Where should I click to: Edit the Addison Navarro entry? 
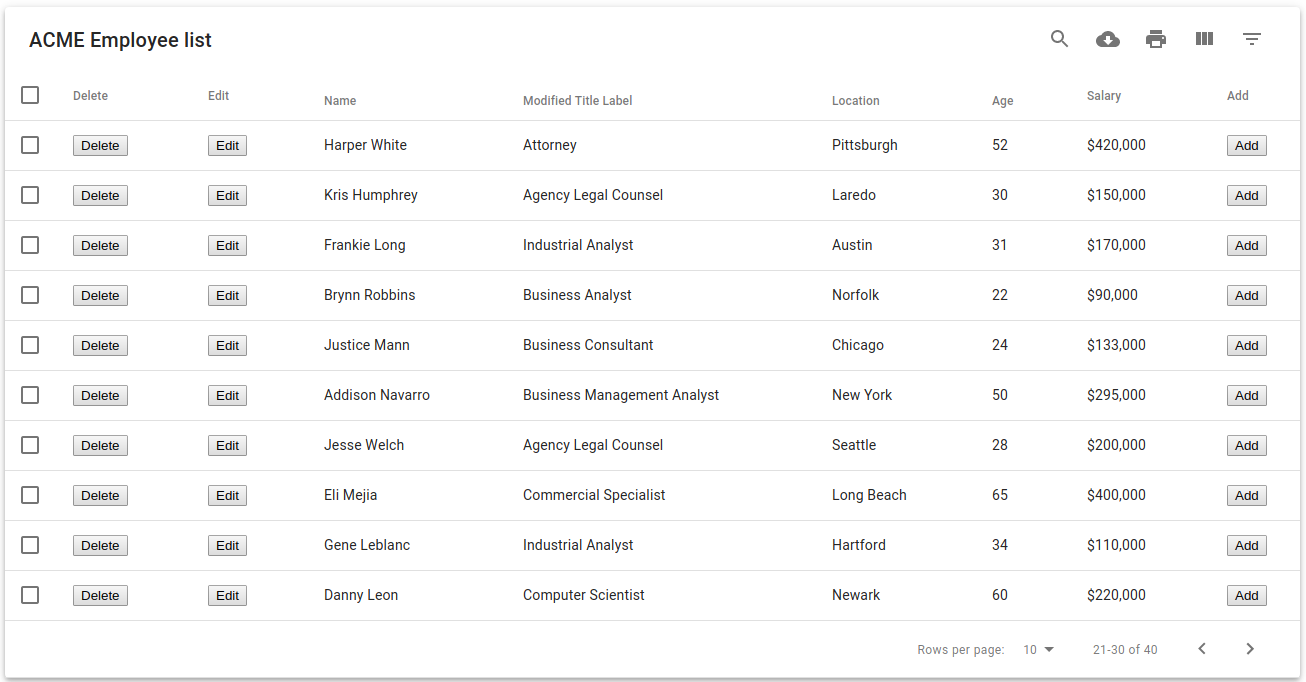227,395
